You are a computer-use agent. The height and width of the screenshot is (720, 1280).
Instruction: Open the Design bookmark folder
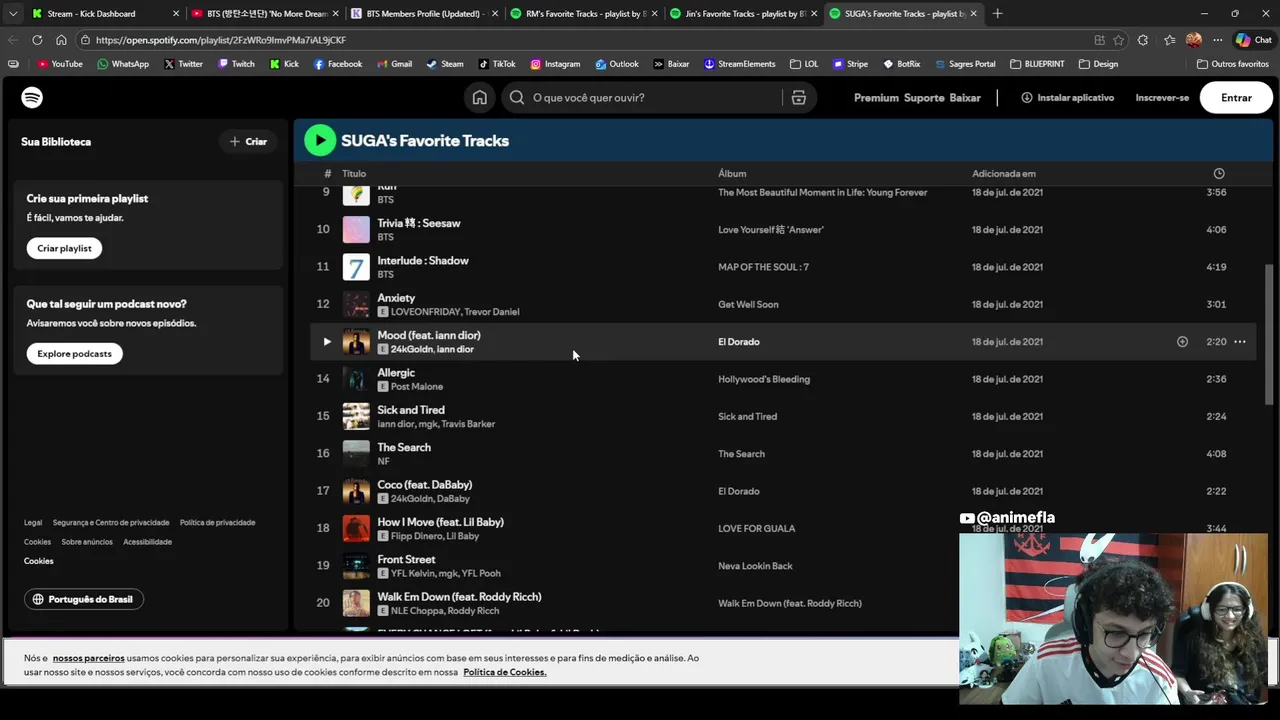point(1098,64)
